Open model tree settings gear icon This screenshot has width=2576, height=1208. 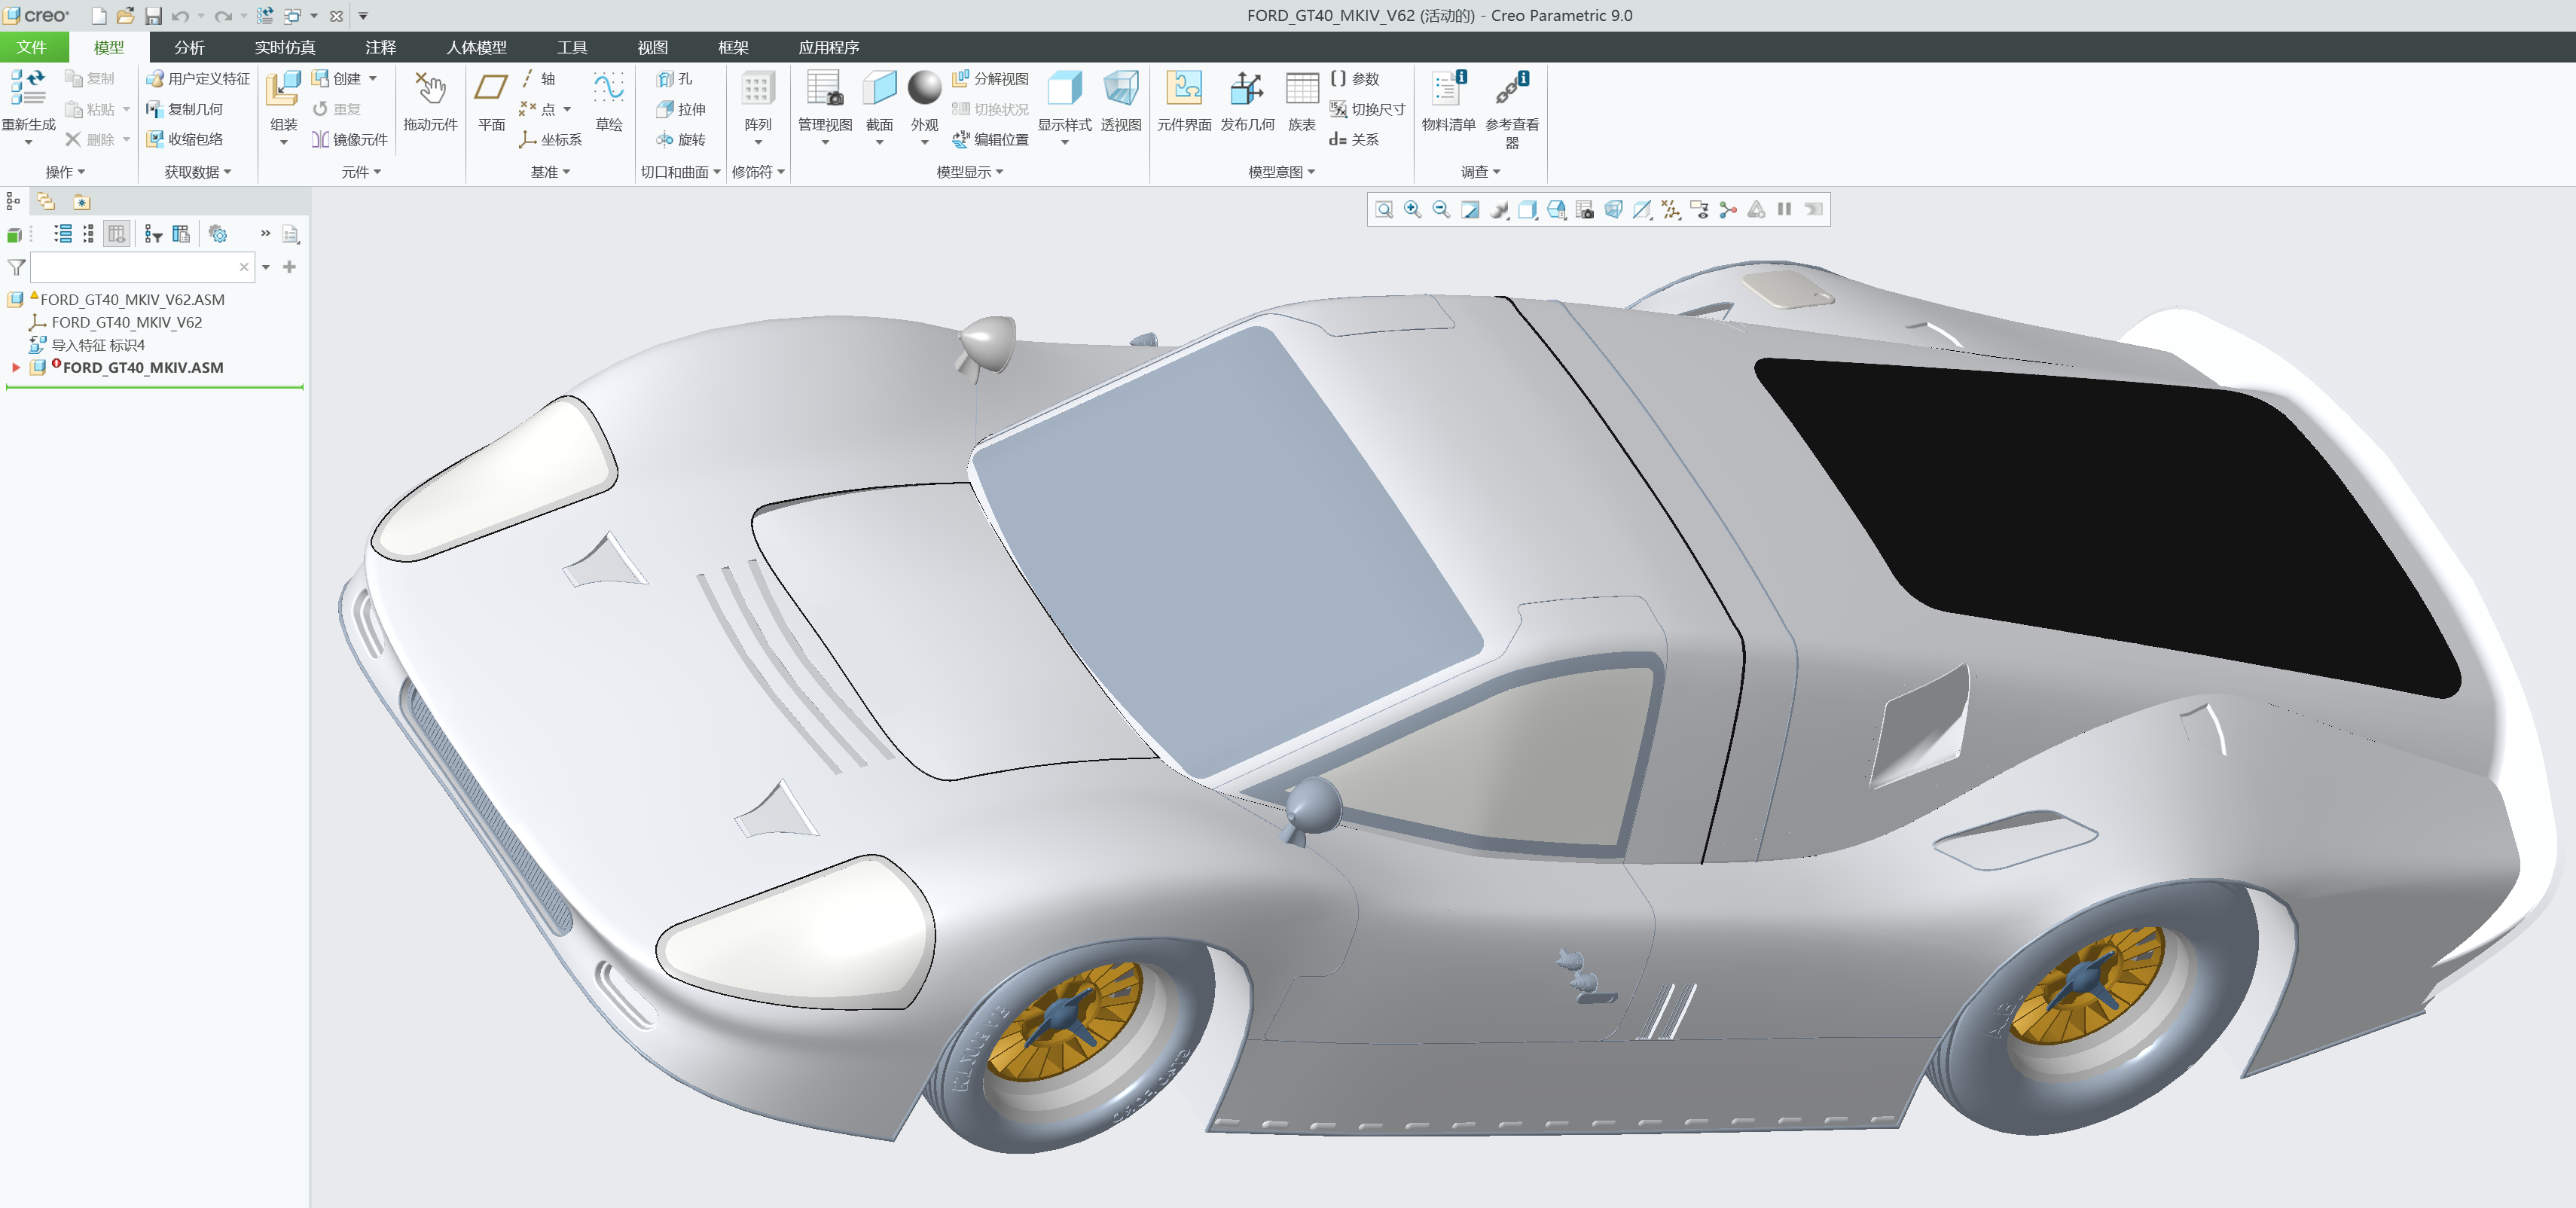[x=218, y=234]
